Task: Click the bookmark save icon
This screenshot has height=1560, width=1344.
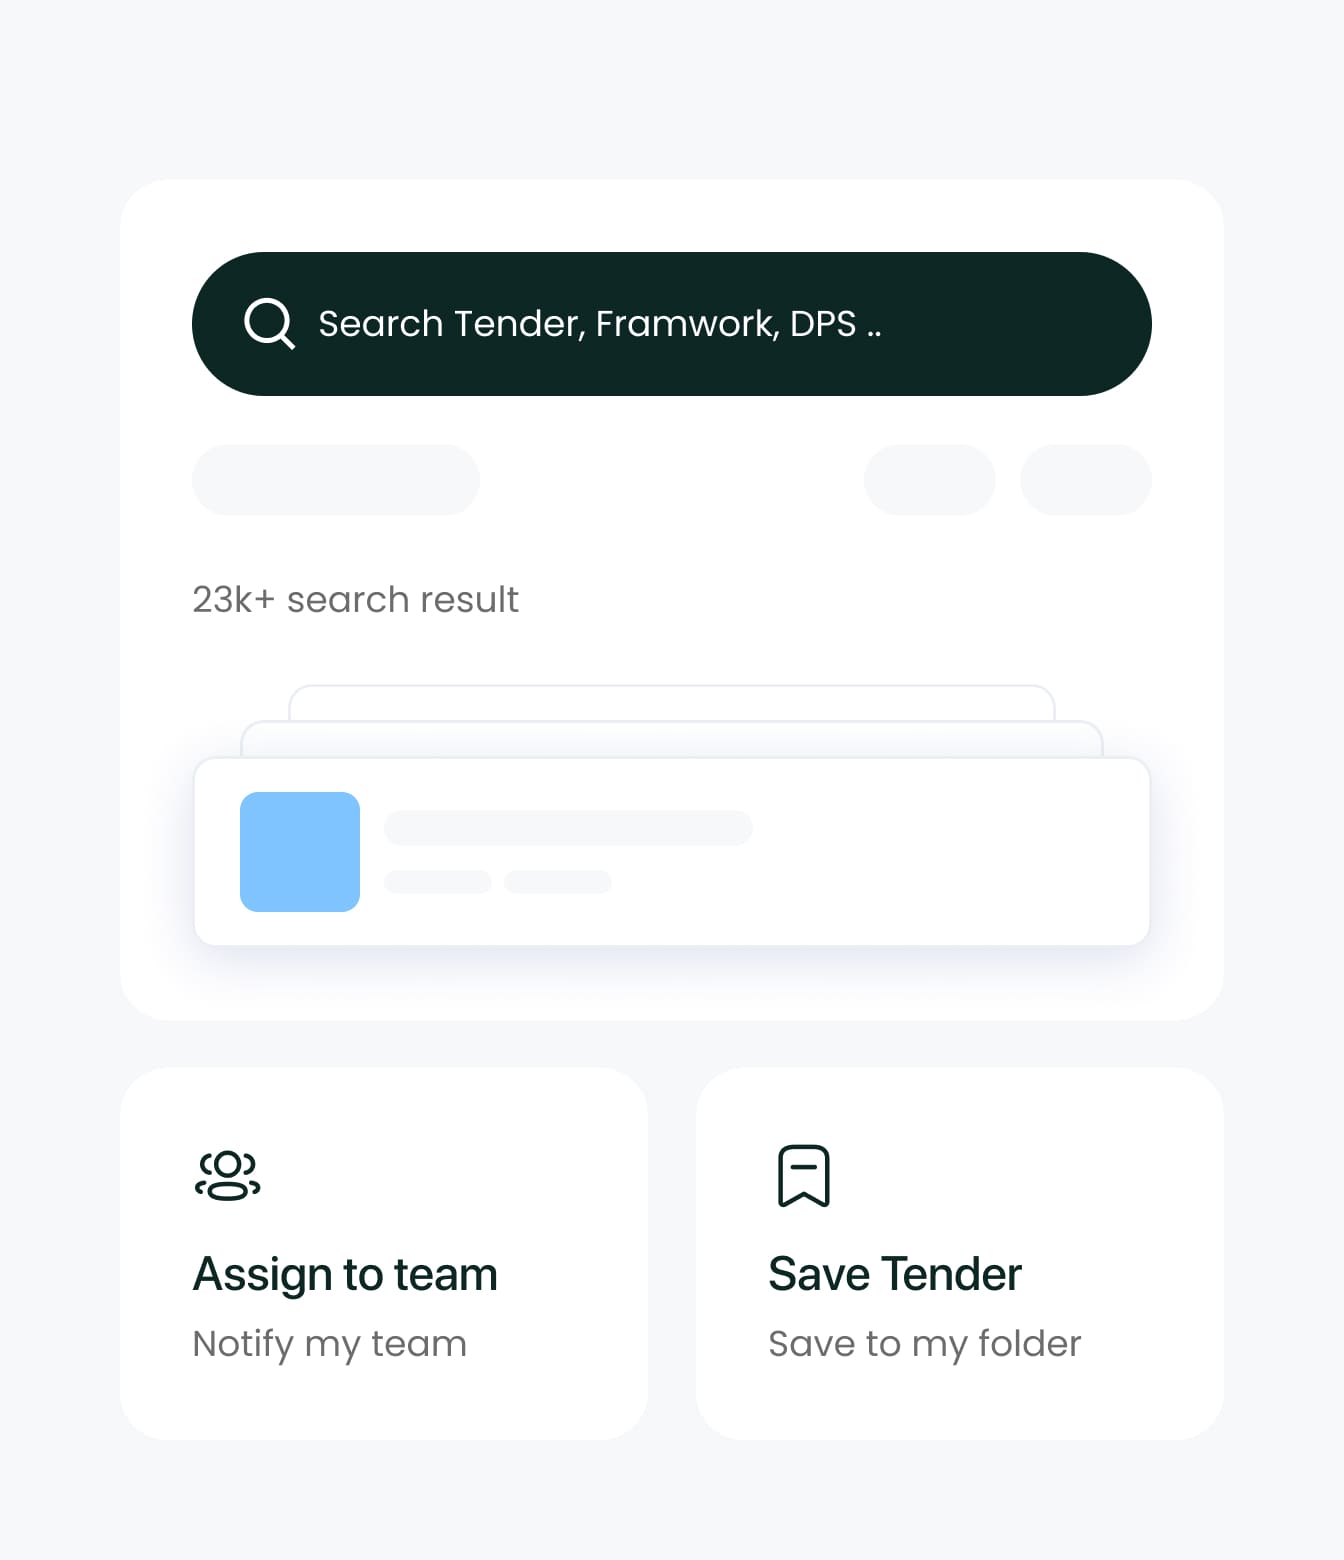Action: click(804, 1176)
